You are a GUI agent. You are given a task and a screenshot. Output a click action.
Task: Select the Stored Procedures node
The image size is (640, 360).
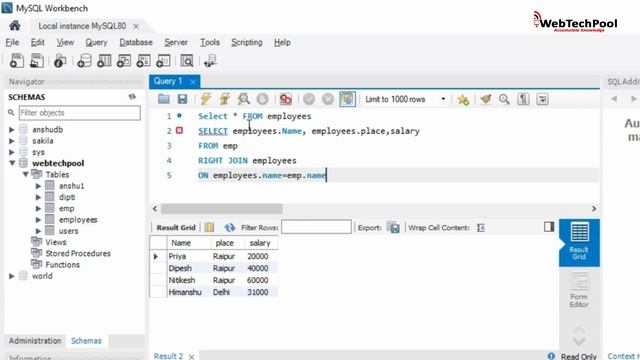click(x=78, y=253)
